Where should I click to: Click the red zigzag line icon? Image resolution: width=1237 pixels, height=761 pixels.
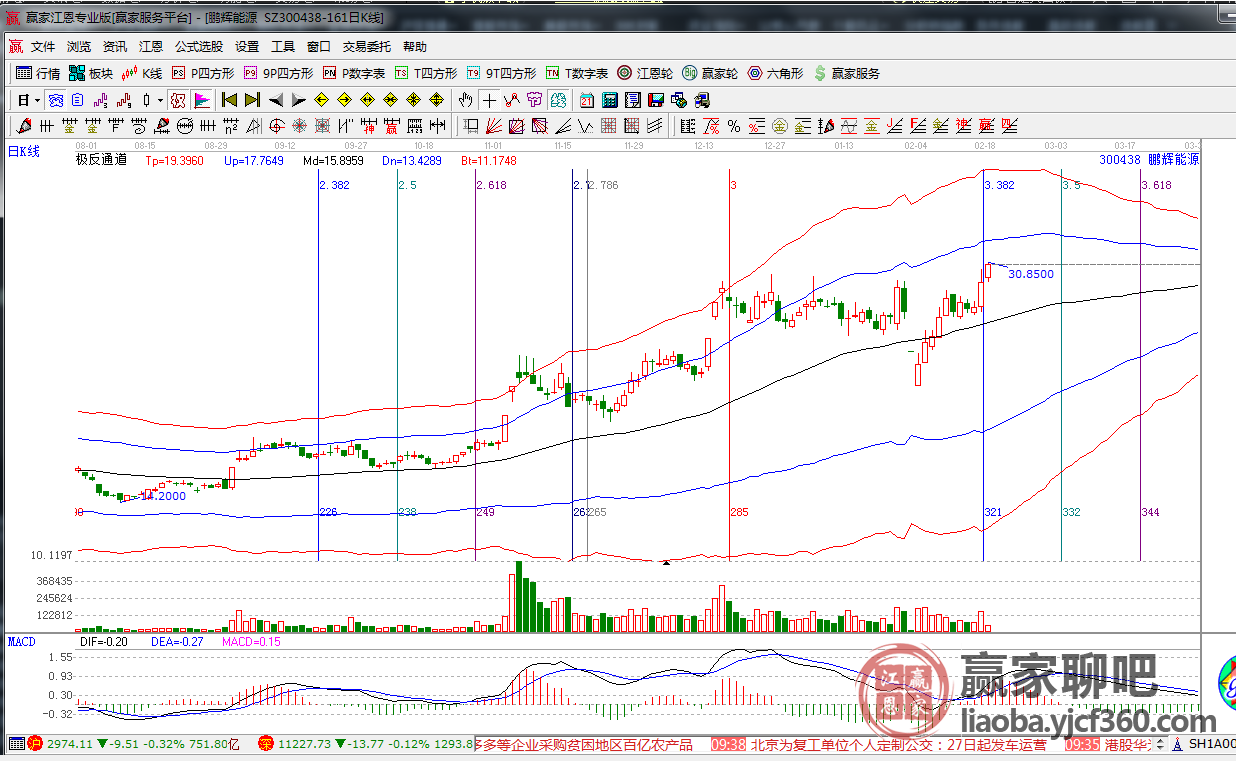coord(511,101)
